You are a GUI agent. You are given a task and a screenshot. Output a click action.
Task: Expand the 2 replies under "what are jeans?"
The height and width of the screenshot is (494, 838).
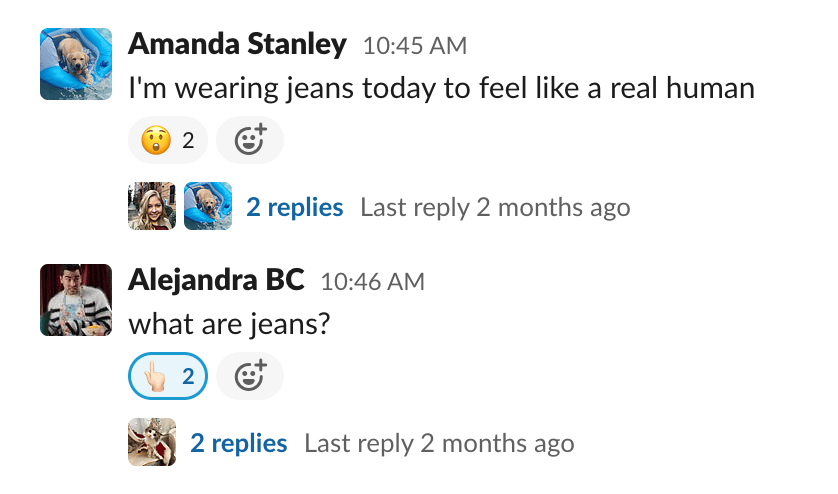tap(239, 443)
